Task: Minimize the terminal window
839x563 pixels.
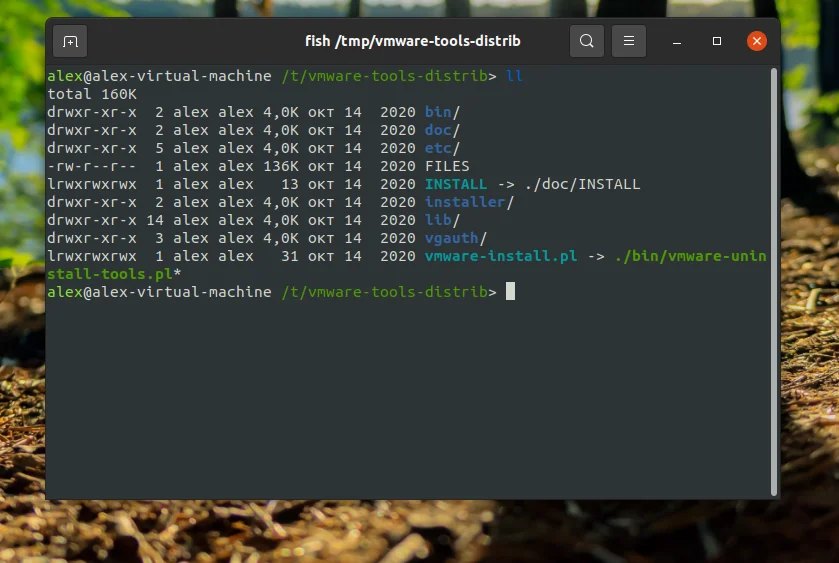Action: 677,41
